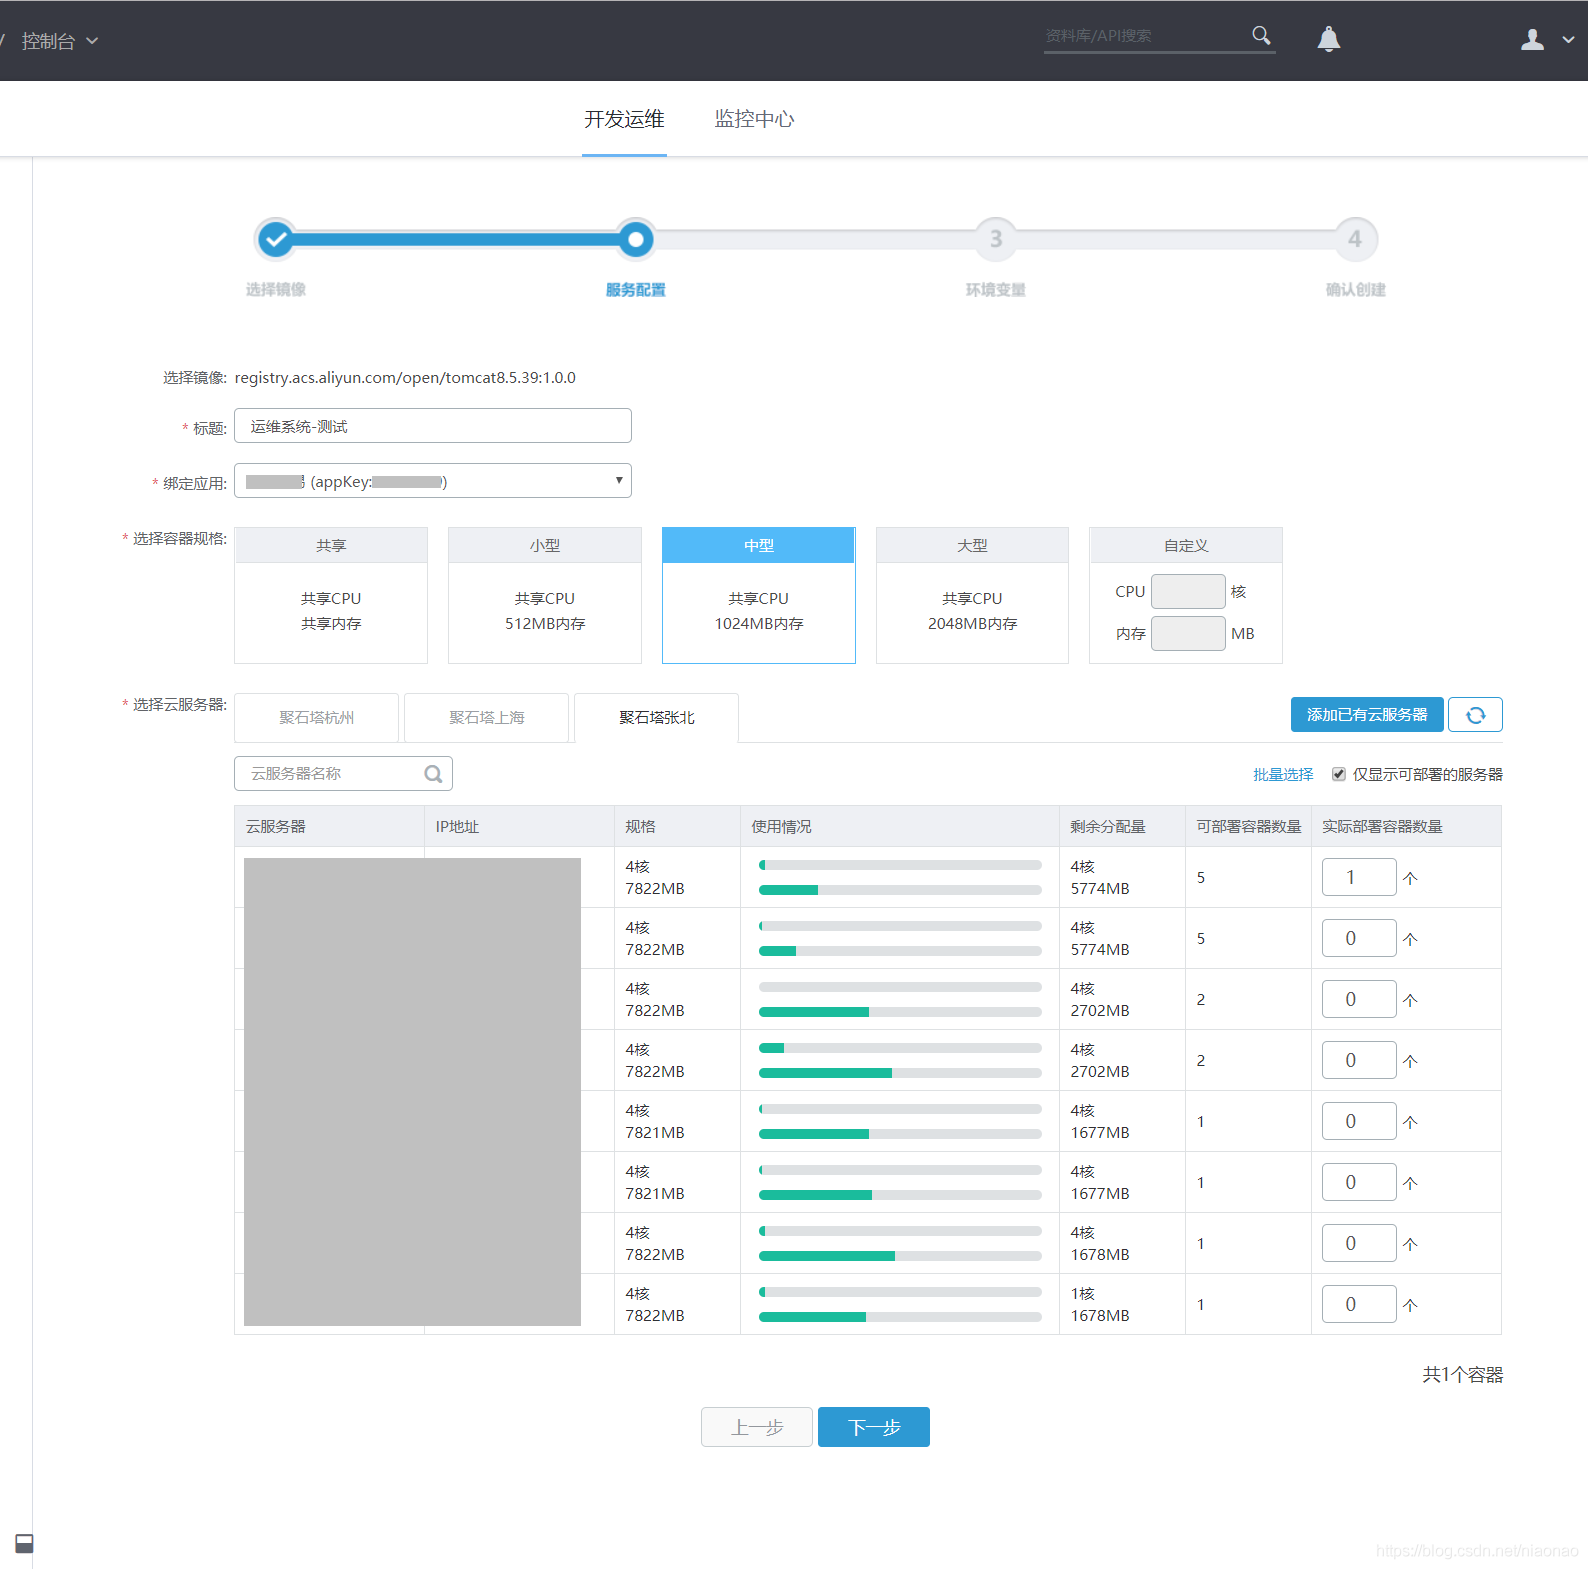Click the search icon in server name field
Image resolution: width=1588 pixels, height=1569 pixels.
click(x=433, y=774)
